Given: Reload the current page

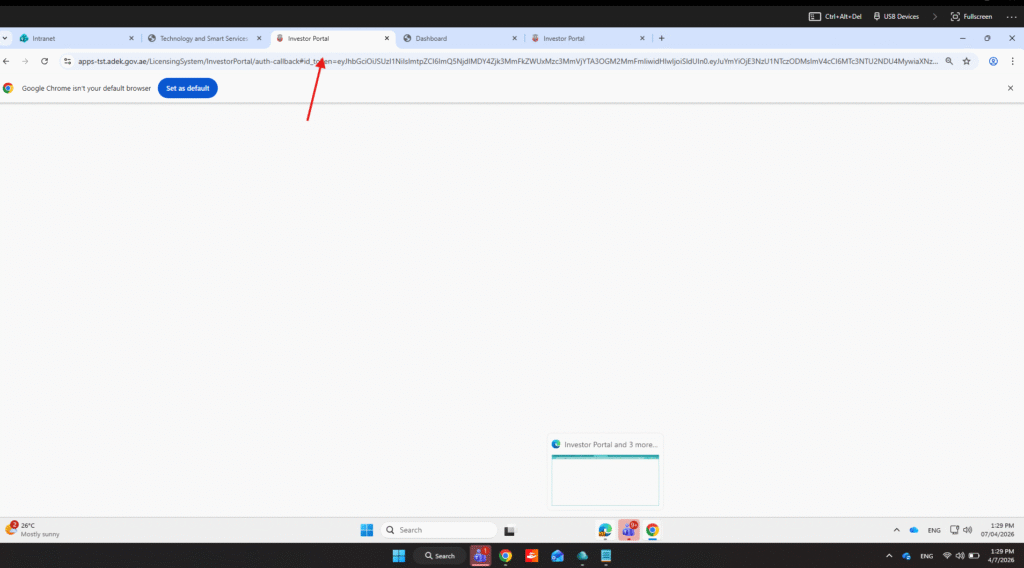Looking at the screenshot, I should point(44,61).
